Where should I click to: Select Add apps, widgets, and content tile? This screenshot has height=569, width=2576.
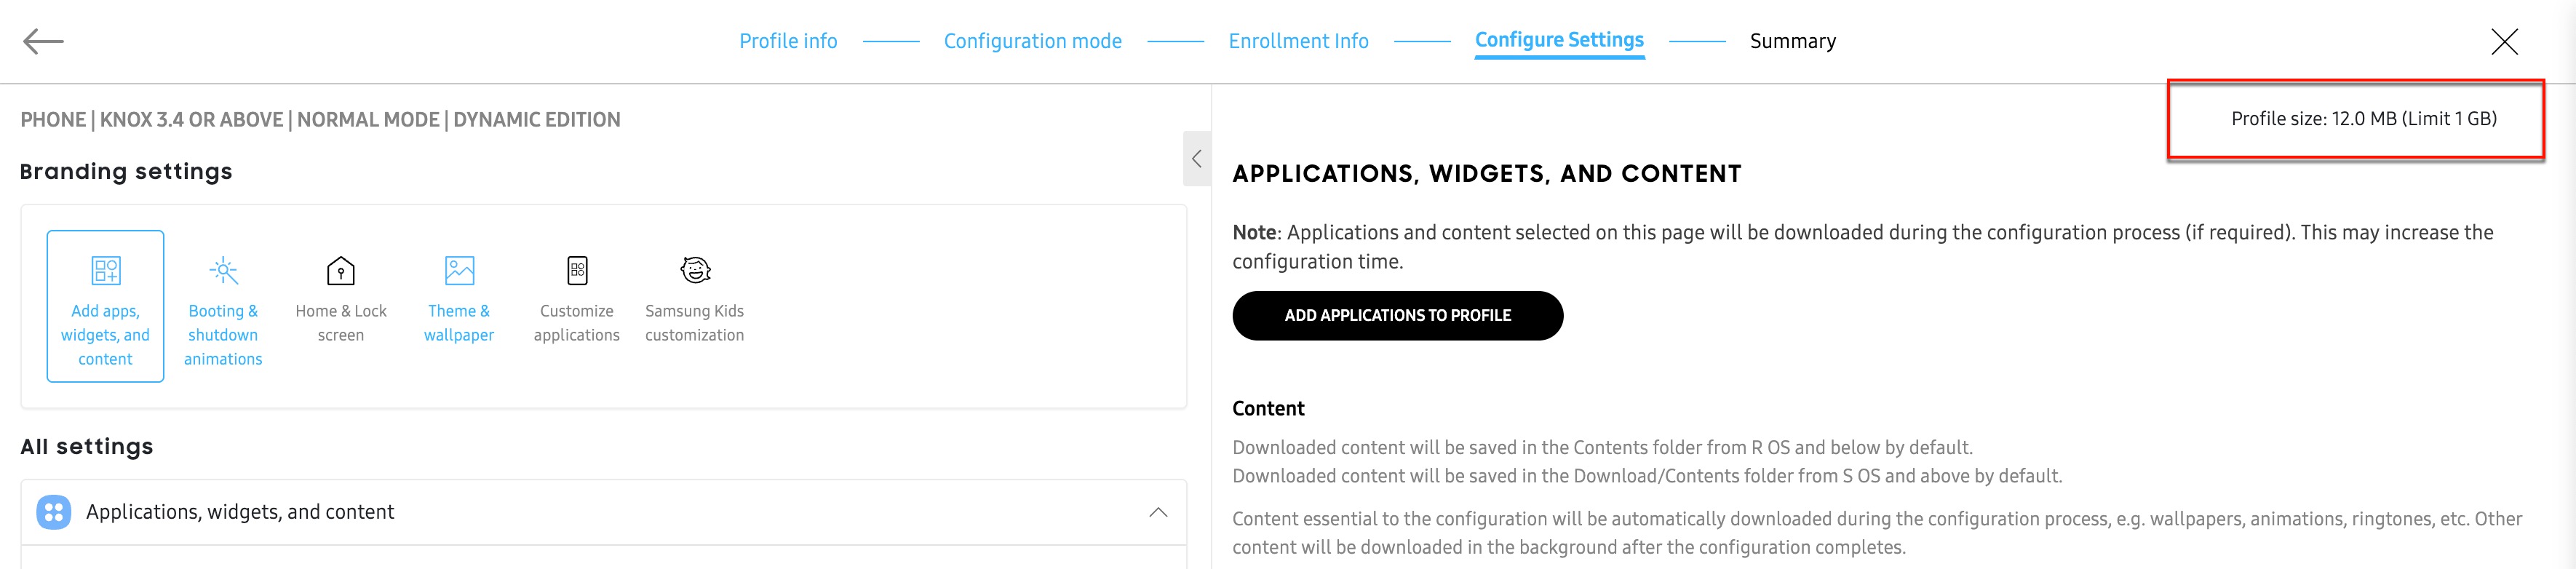coord(105,306)
